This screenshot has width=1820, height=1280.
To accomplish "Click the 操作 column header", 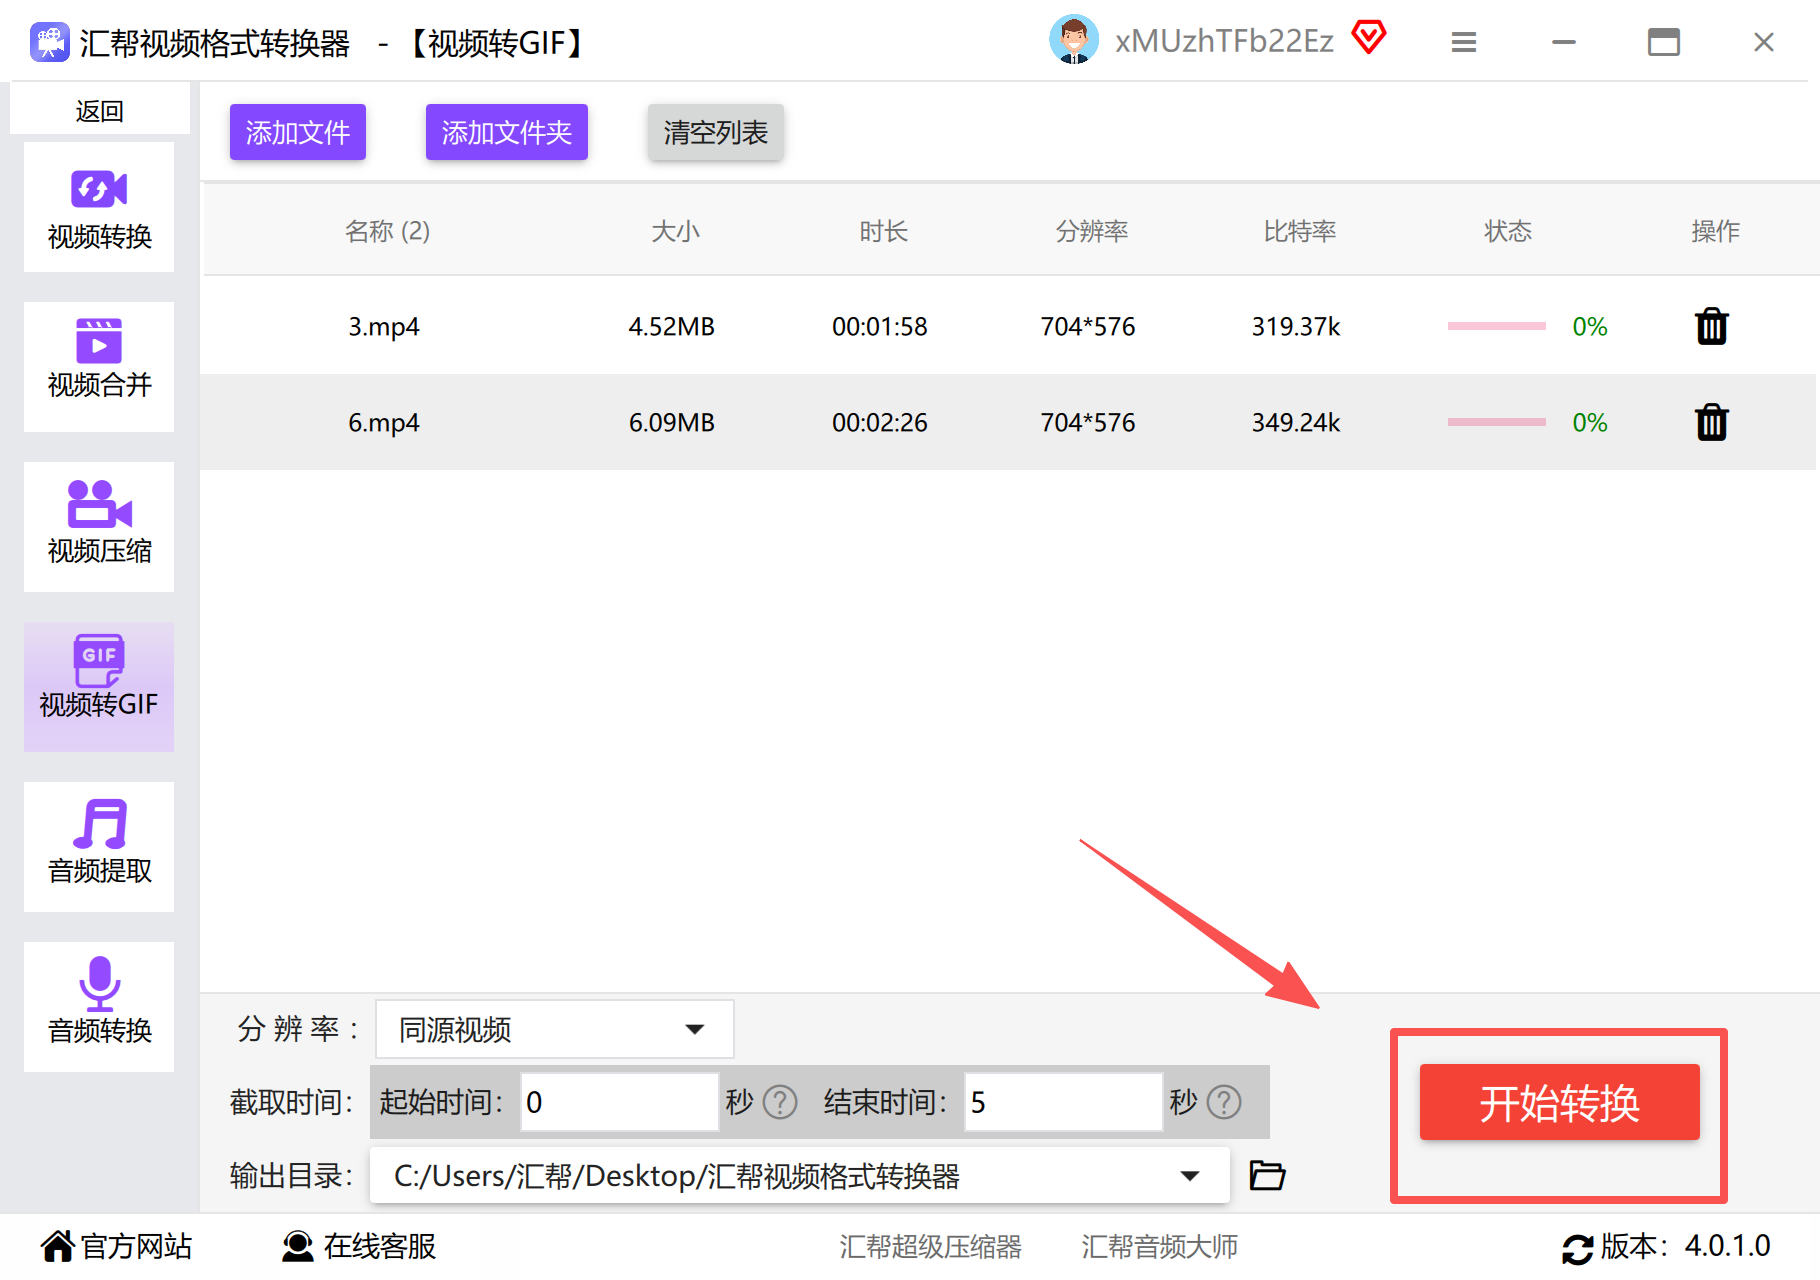I will tap(1716, 231).
